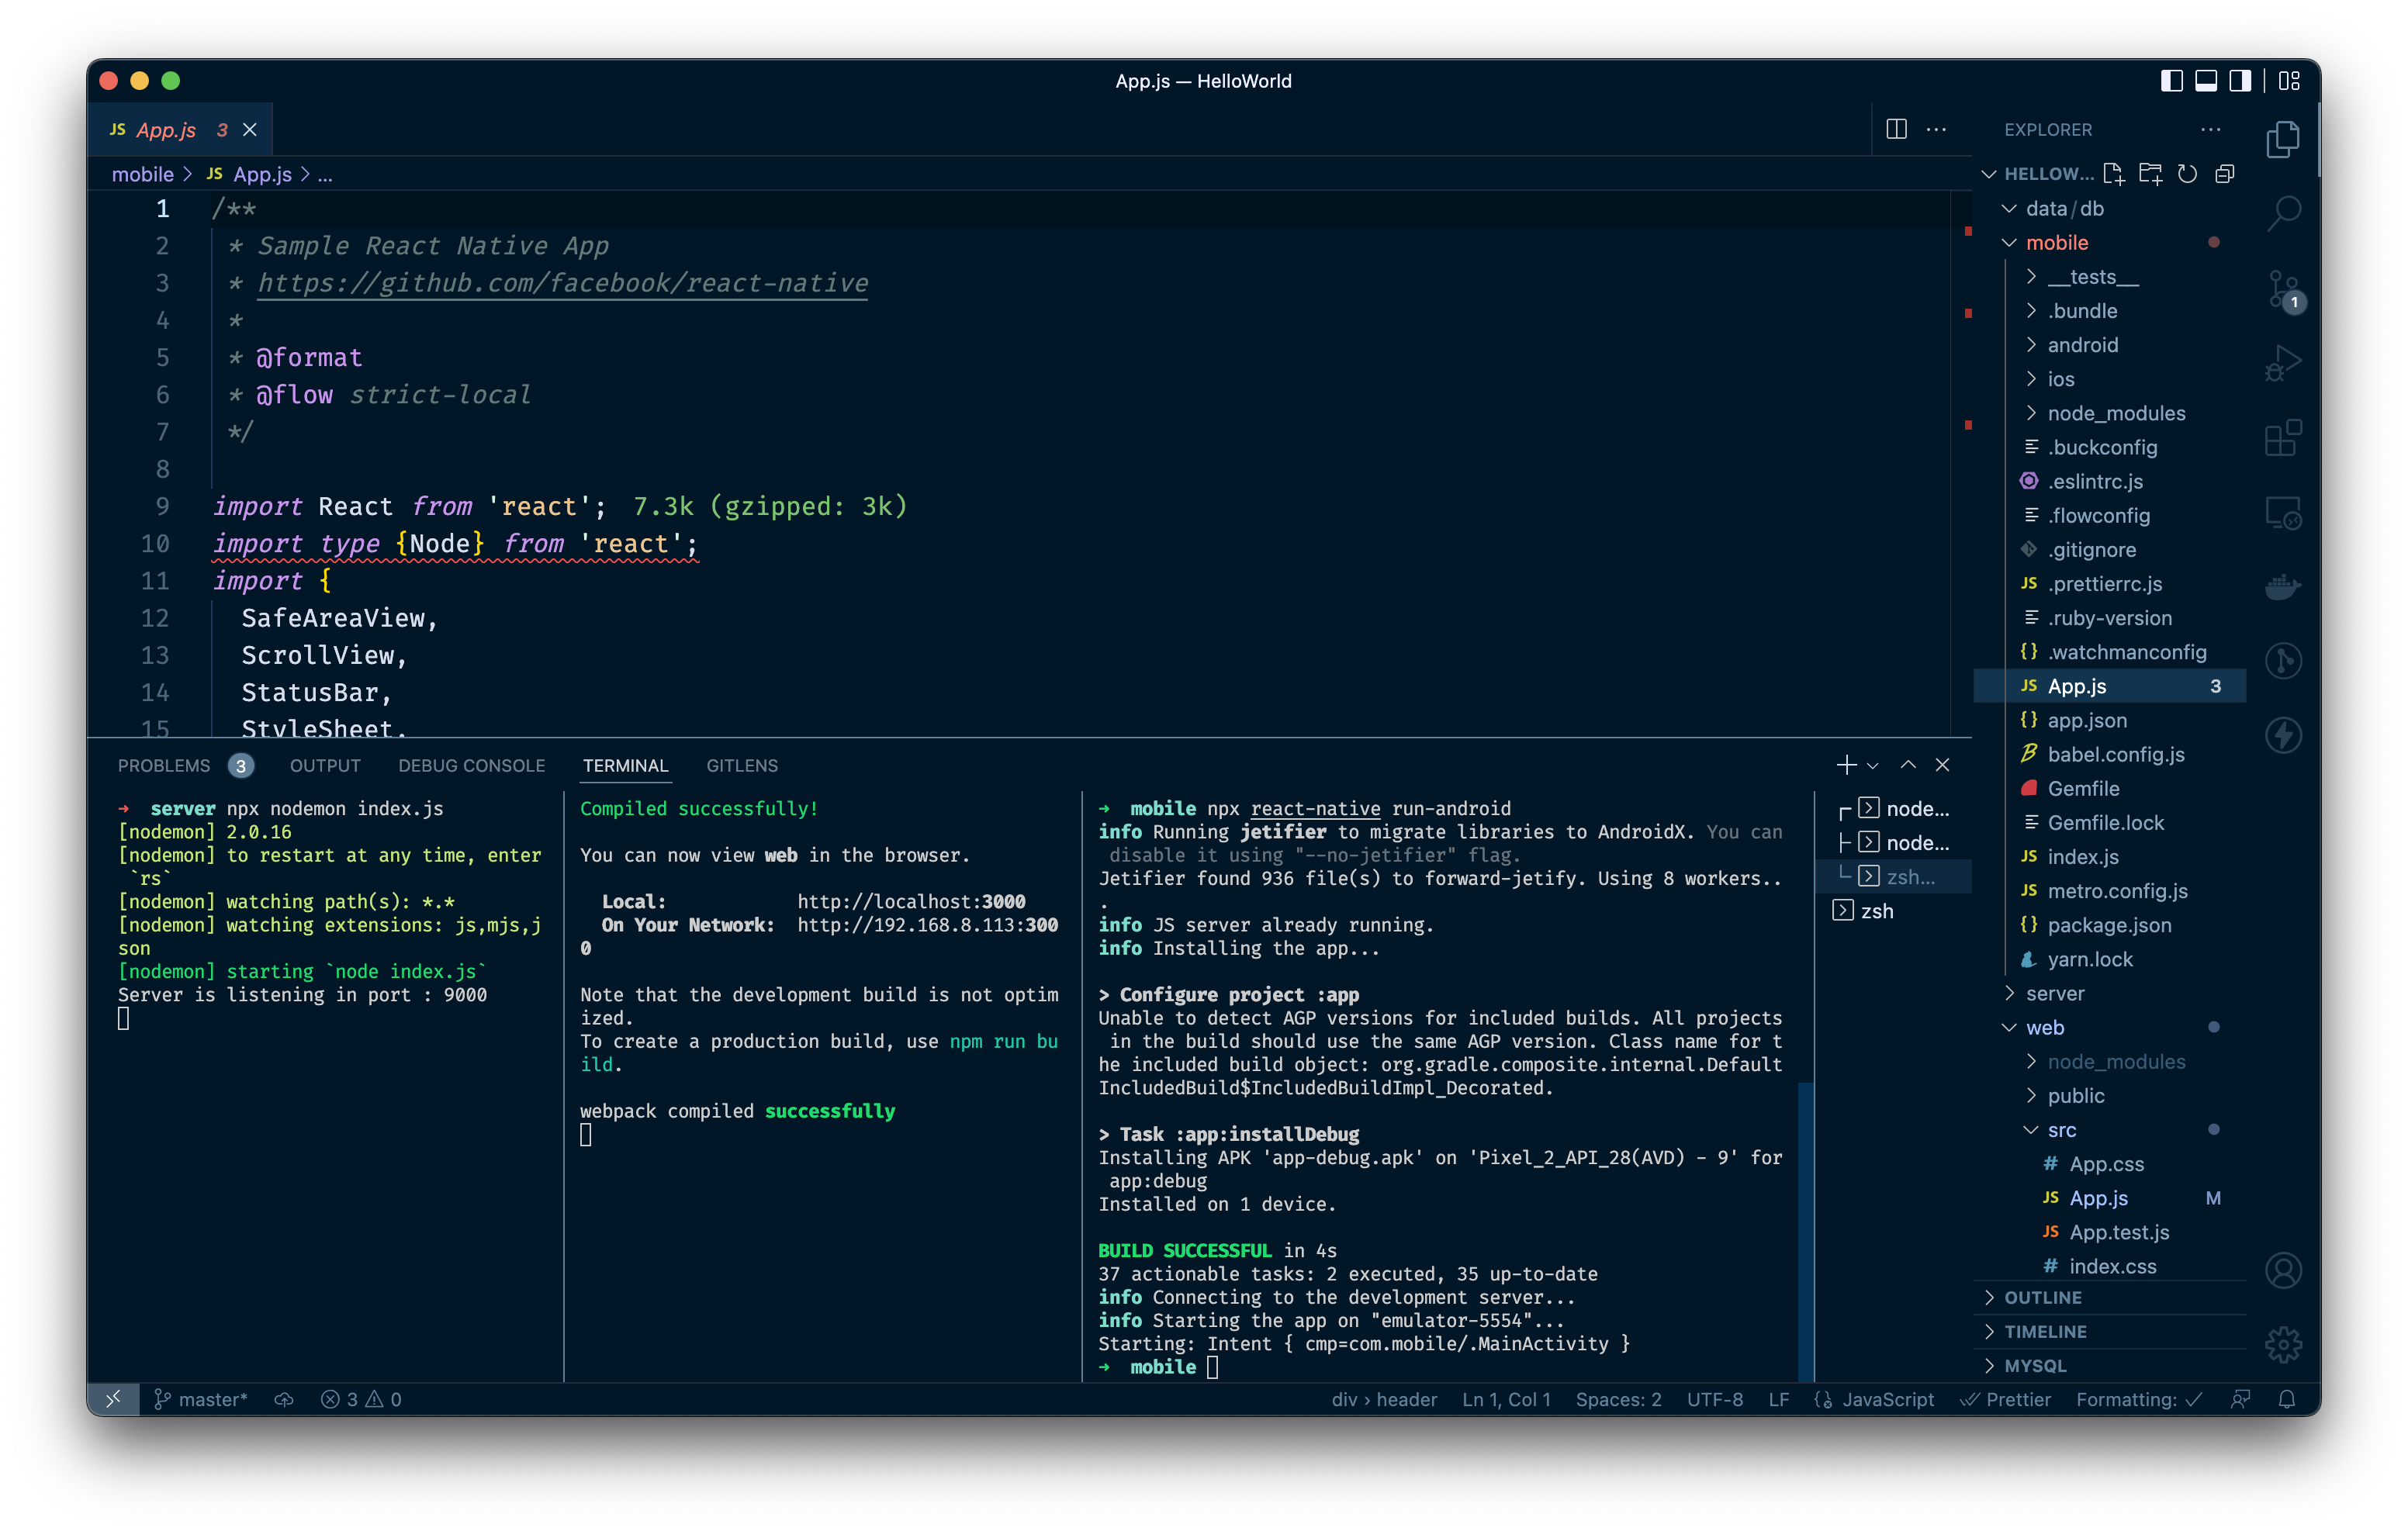Toggle the Secondary Side Bar layout button
Screen dimensions: 2408x1531
point(2240,81)
